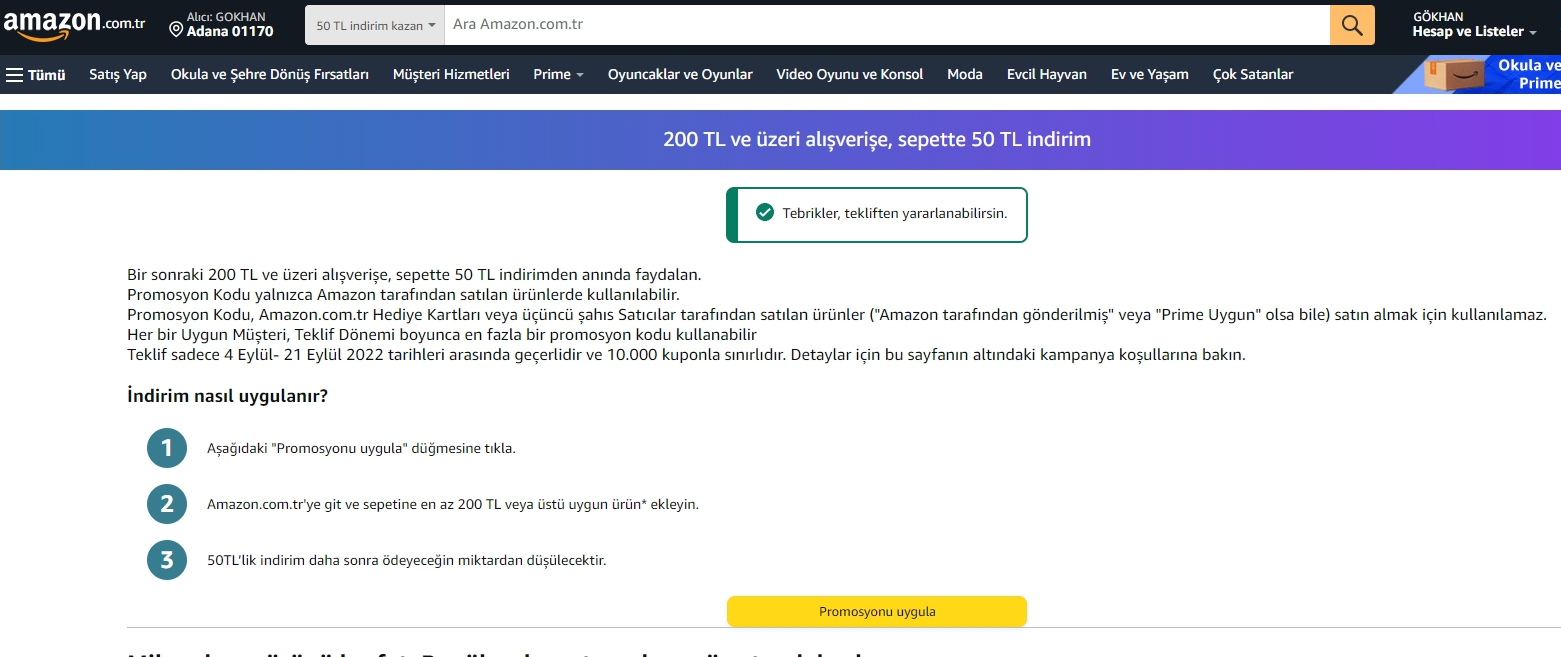The width and height of the screenshot is (1561, 657).
Task: Click the orange search magnifier button
Action: coord(1352,25)
